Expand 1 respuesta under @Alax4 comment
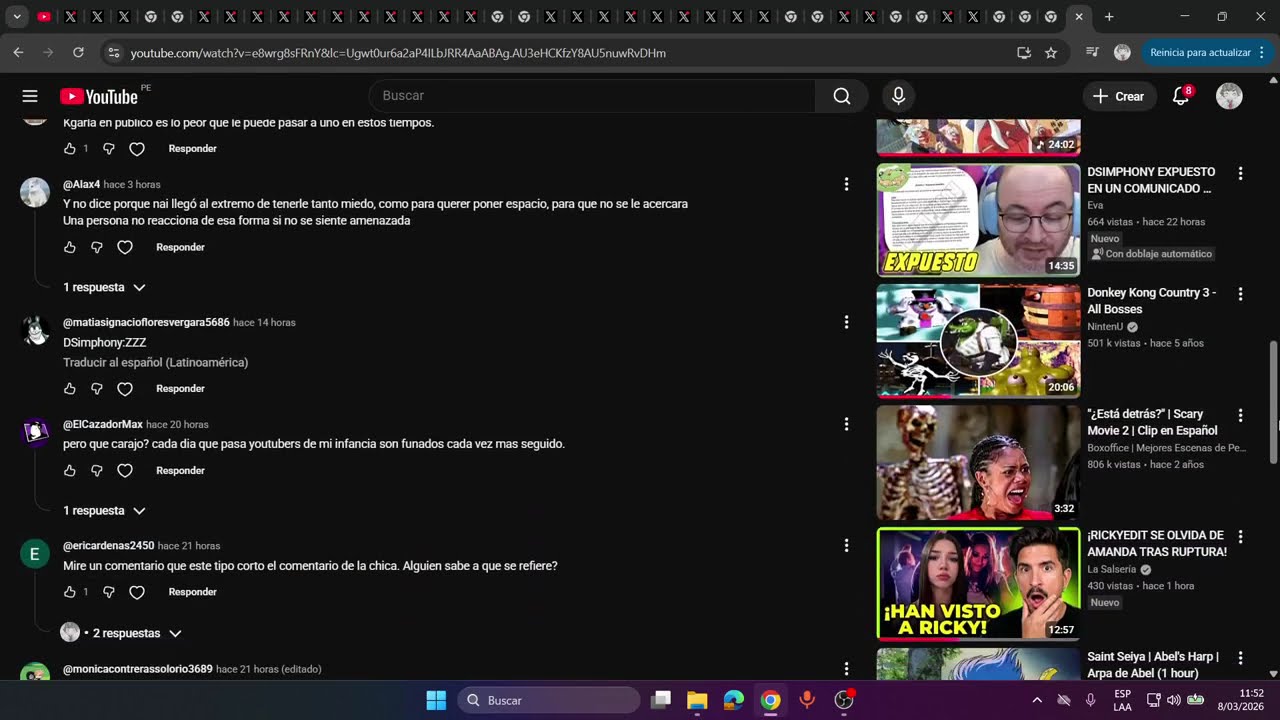This screenshot has height=720, width=1280. (104, 287)
